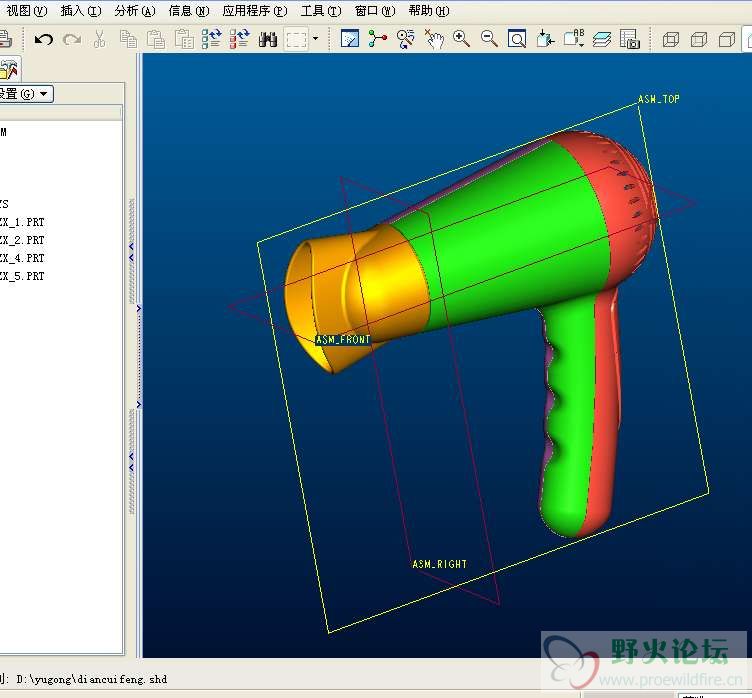This screenshot has width=752, height=698.
Task: Select the X_1.PRT tree item
Action: click(x=22, y=222)
